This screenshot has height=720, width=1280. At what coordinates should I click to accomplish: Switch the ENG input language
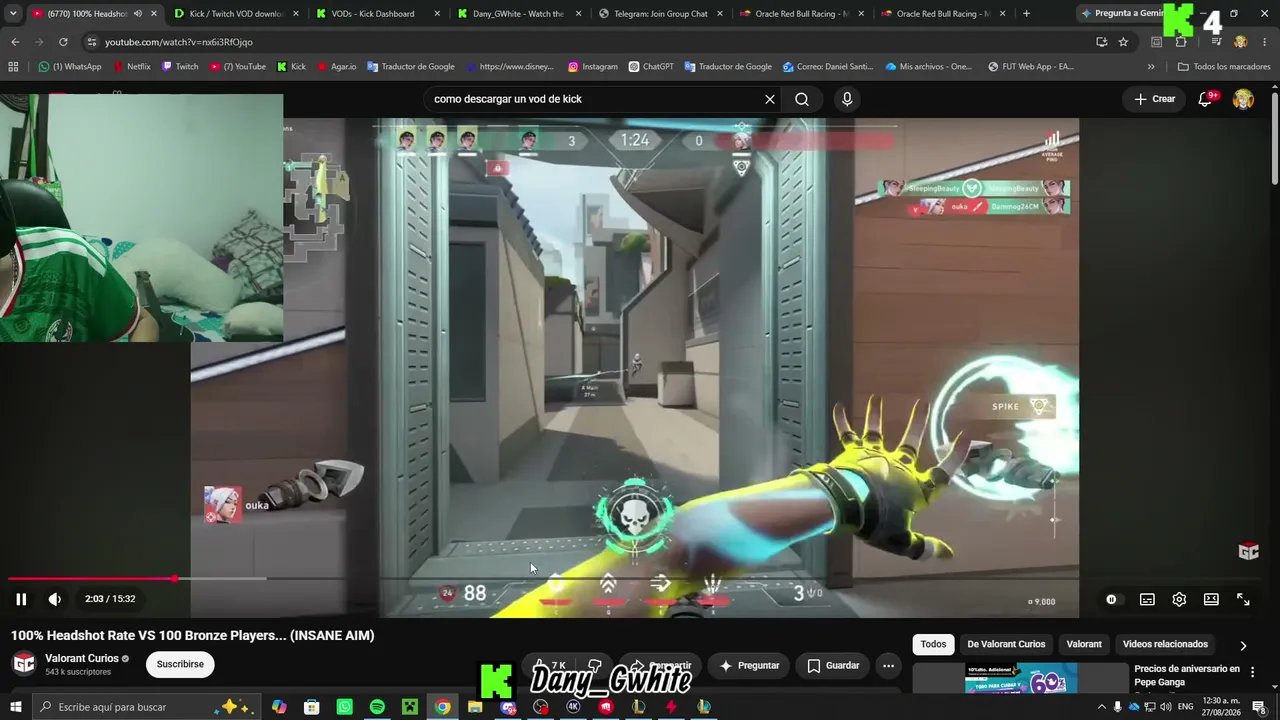point(1186,707)
